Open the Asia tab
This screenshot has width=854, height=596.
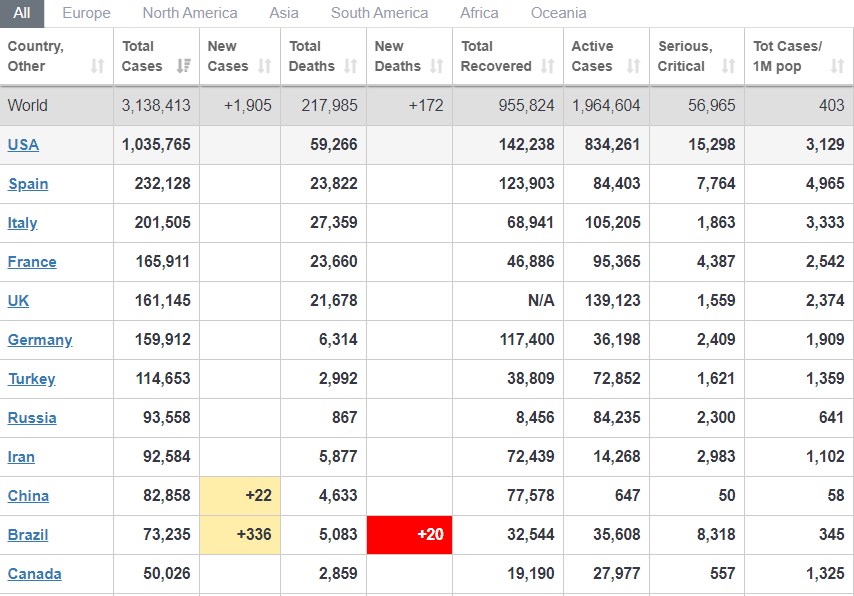tap(284, 13)
